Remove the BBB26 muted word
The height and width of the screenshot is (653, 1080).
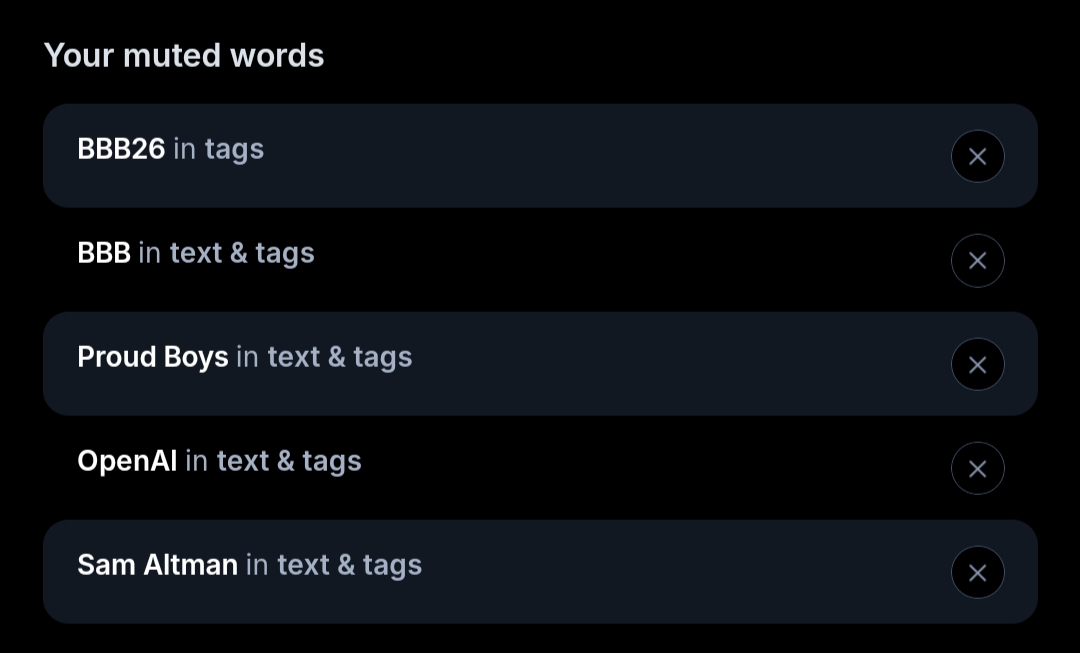pos(977,157)
